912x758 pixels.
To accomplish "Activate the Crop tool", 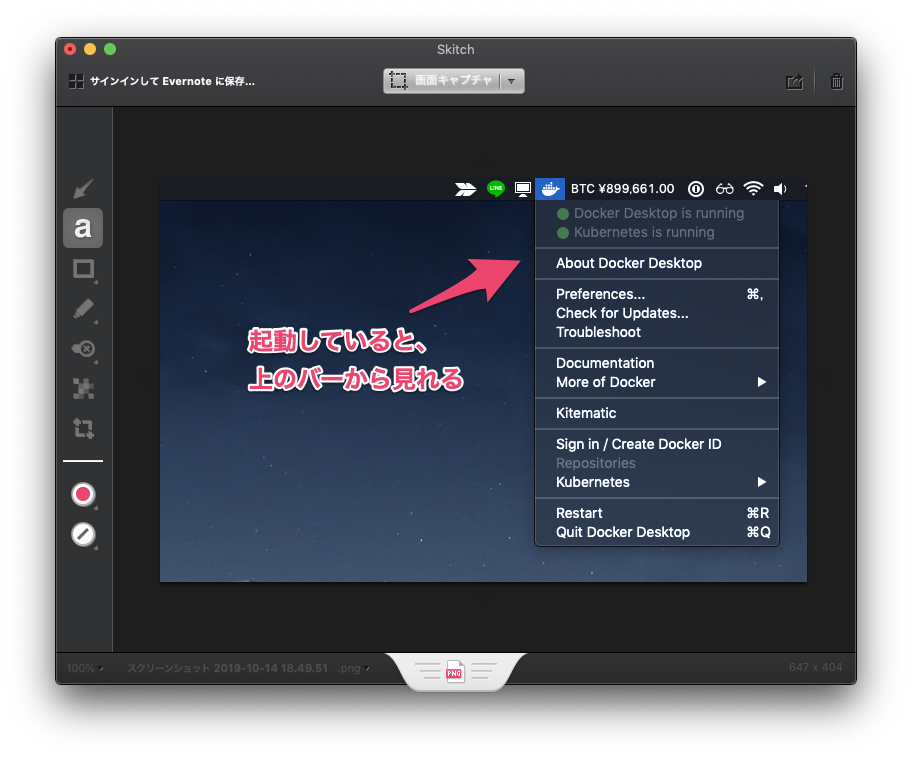I will pos(83,429).
